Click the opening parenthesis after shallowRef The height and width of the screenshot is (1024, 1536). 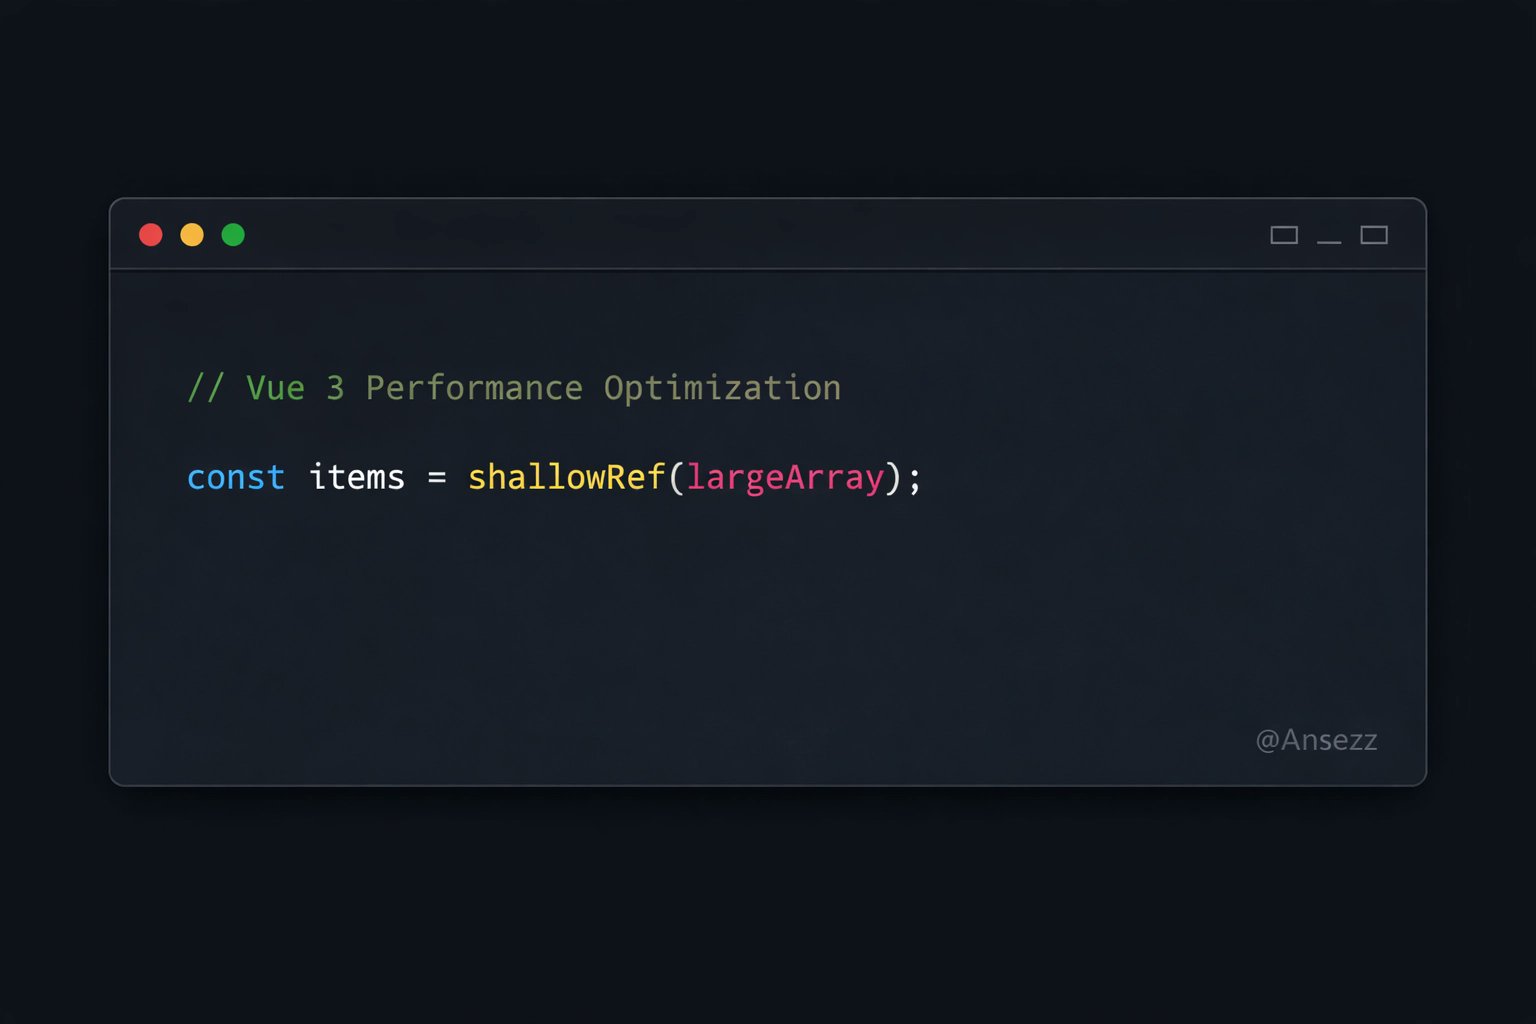(x=676, y=478)
